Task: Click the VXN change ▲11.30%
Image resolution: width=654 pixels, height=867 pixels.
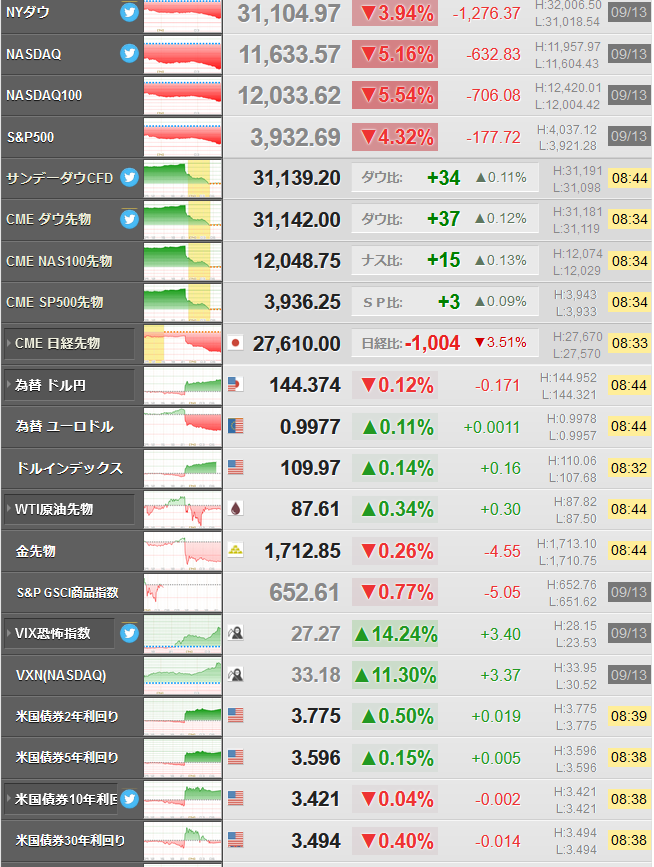Action: (395, 675)
